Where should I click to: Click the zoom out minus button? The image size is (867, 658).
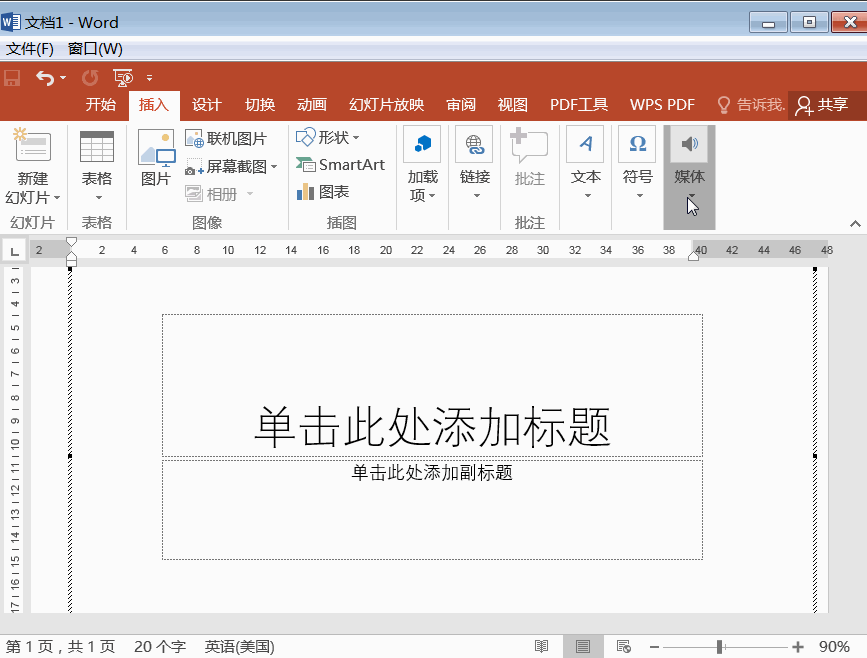pos(654,646)
